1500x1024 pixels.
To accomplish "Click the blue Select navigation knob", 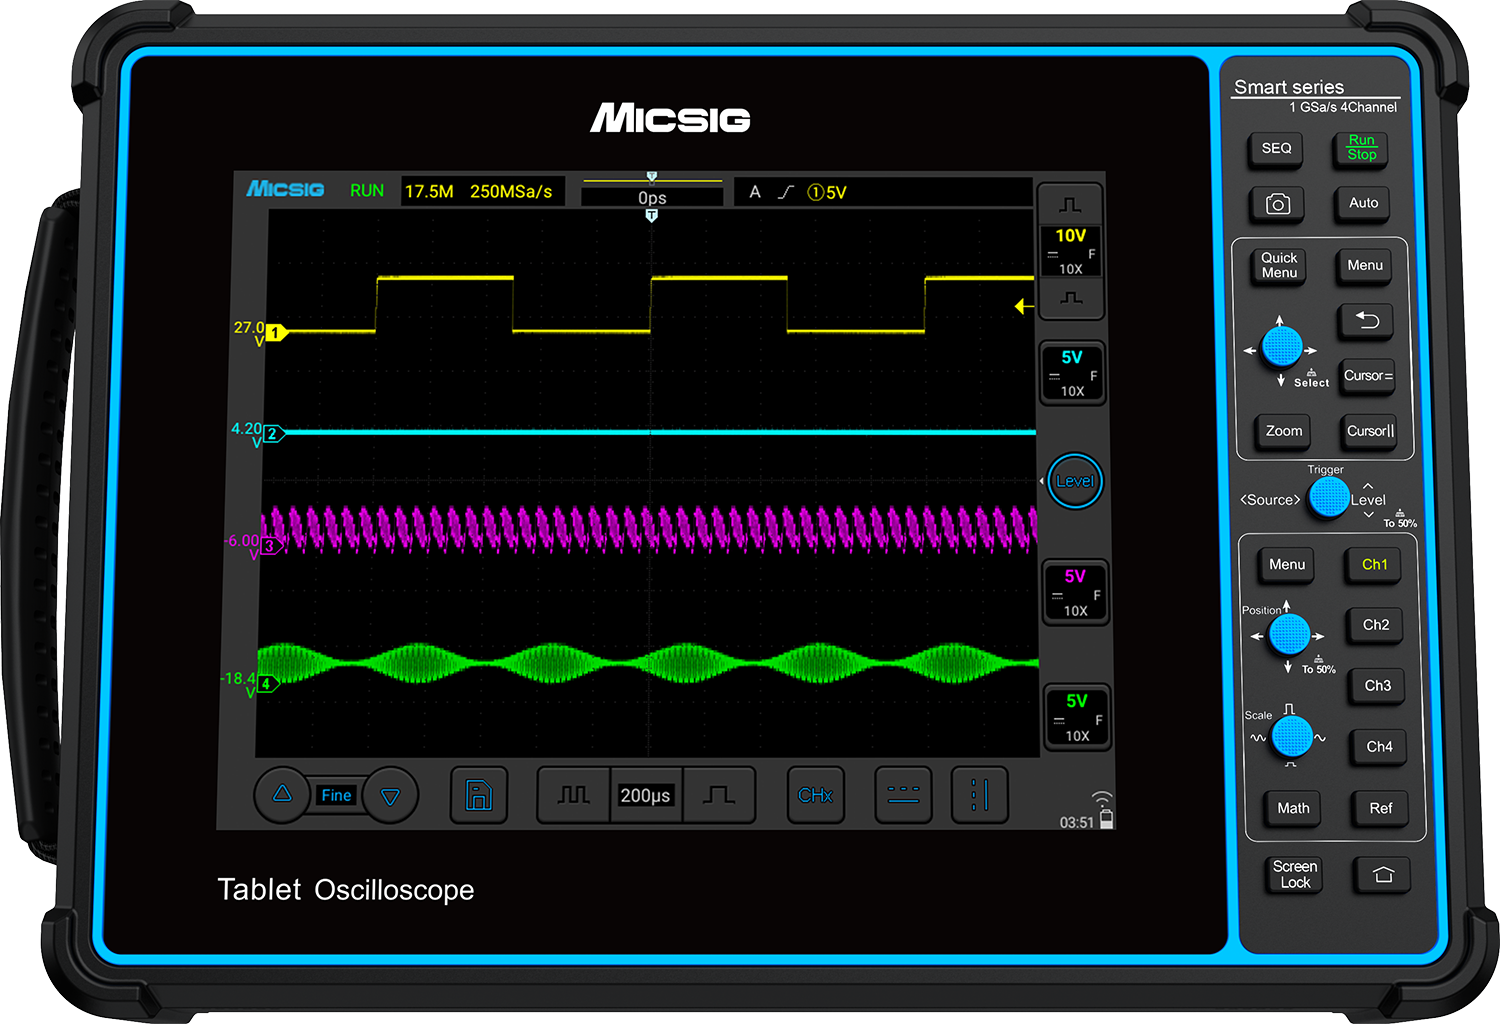I will pos(1281,347).
